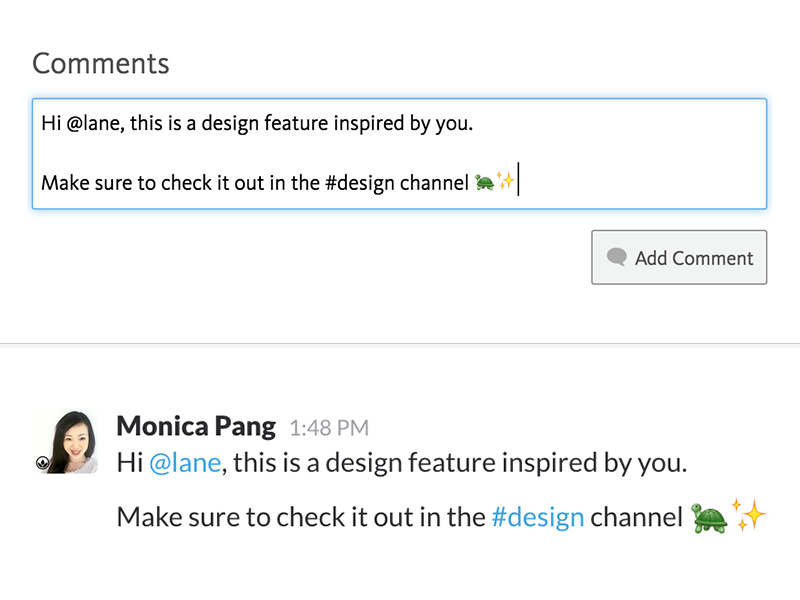This screenshot has height=600, width=800.
Task: Click the sparkles emoji inside the comment box
Action: tap(506, 182)
